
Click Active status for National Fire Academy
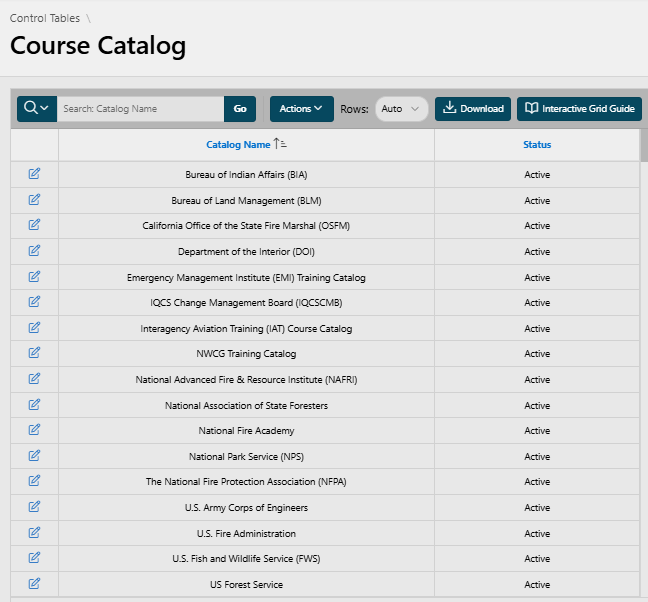pos(537,431)
